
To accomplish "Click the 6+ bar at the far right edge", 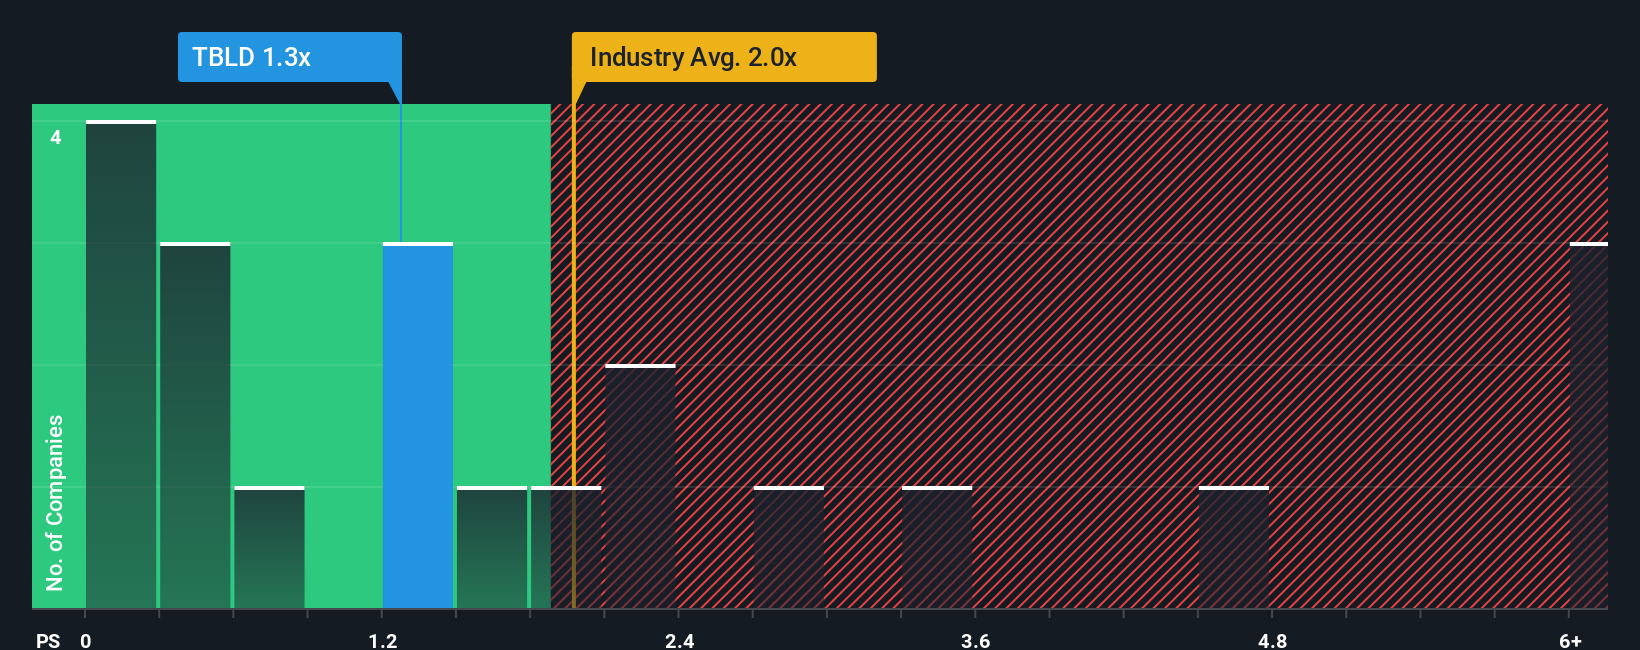I will 1588,425.
